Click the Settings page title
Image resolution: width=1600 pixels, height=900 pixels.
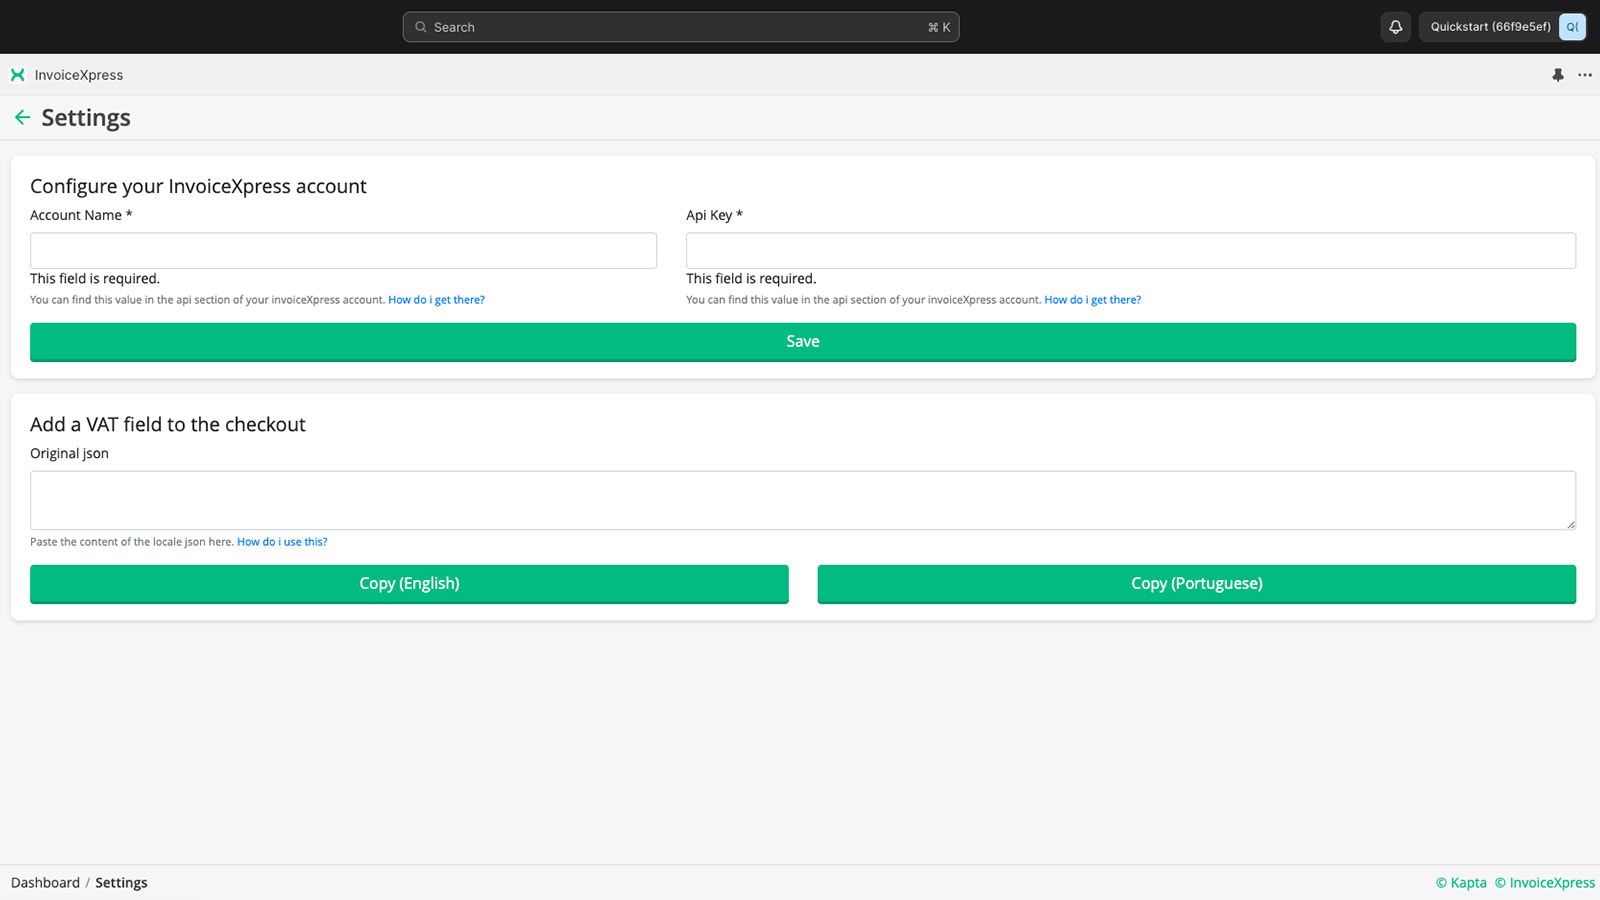coord(86,118)
